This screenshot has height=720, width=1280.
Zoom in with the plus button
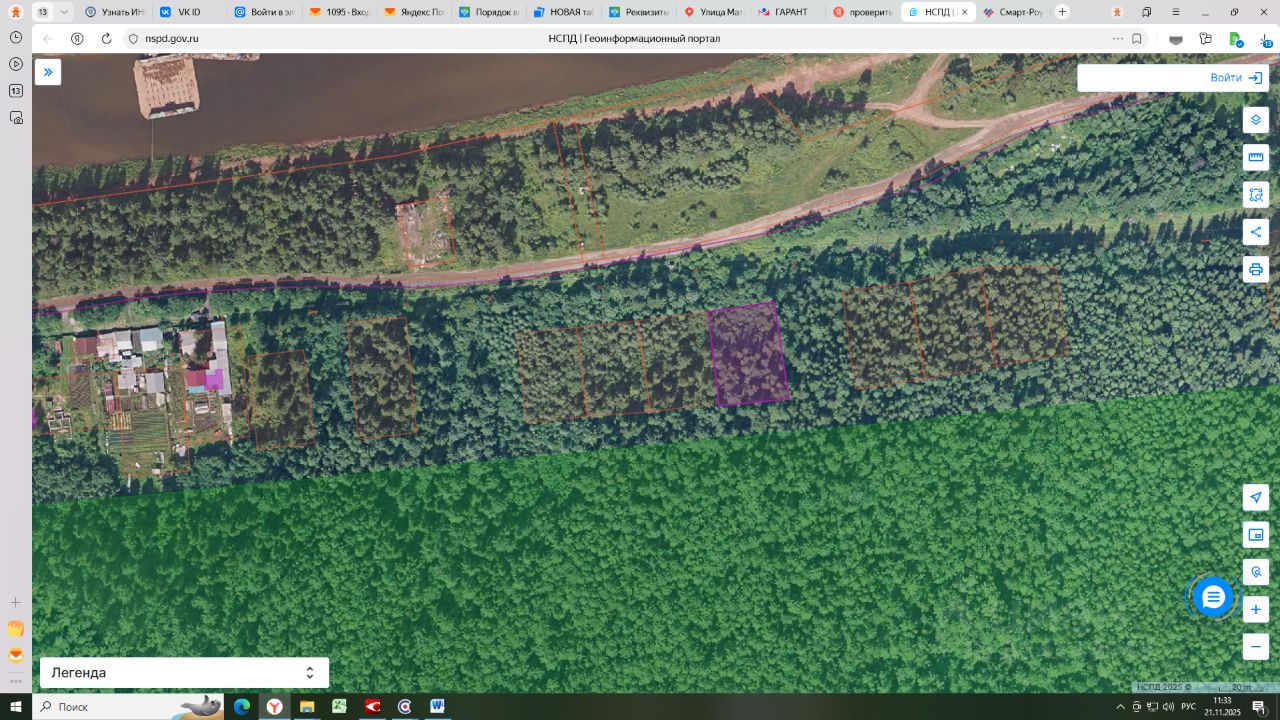pos(1256,609)
